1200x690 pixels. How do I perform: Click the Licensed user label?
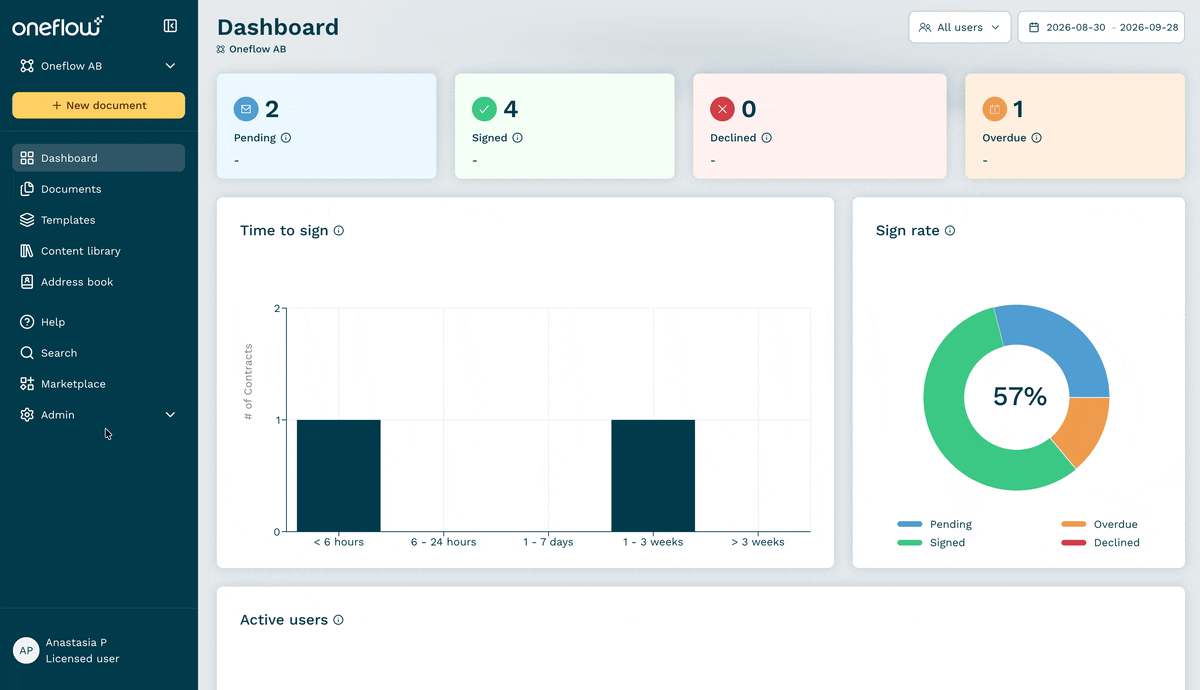(x=82, y=659)
